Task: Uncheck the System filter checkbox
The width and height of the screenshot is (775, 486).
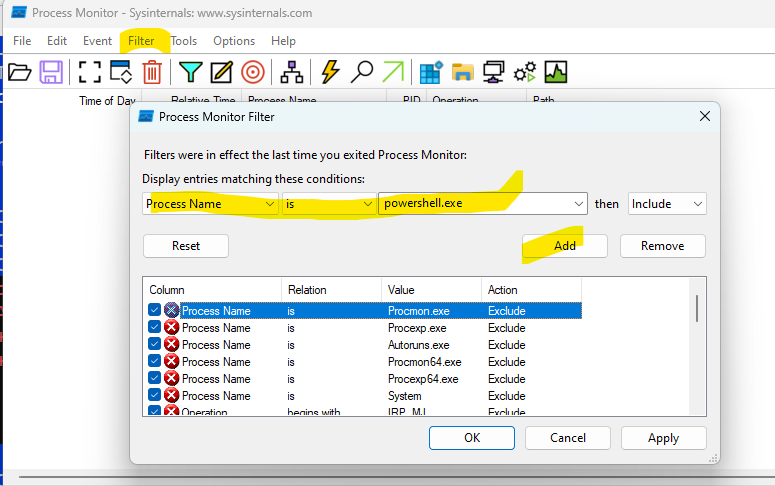Action: (154, 395)
